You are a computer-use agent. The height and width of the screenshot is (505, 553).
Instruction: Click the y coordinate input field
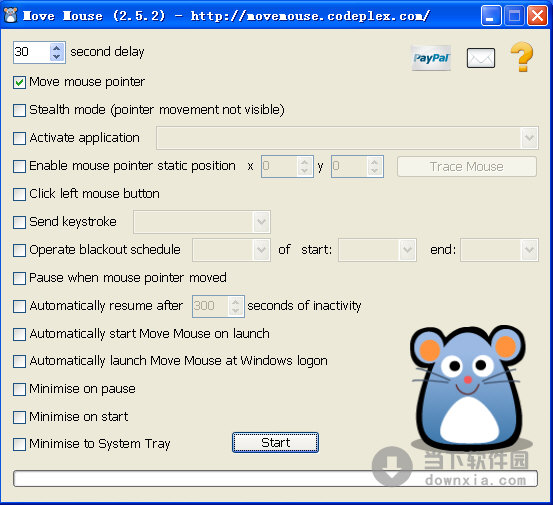point(350,166)
